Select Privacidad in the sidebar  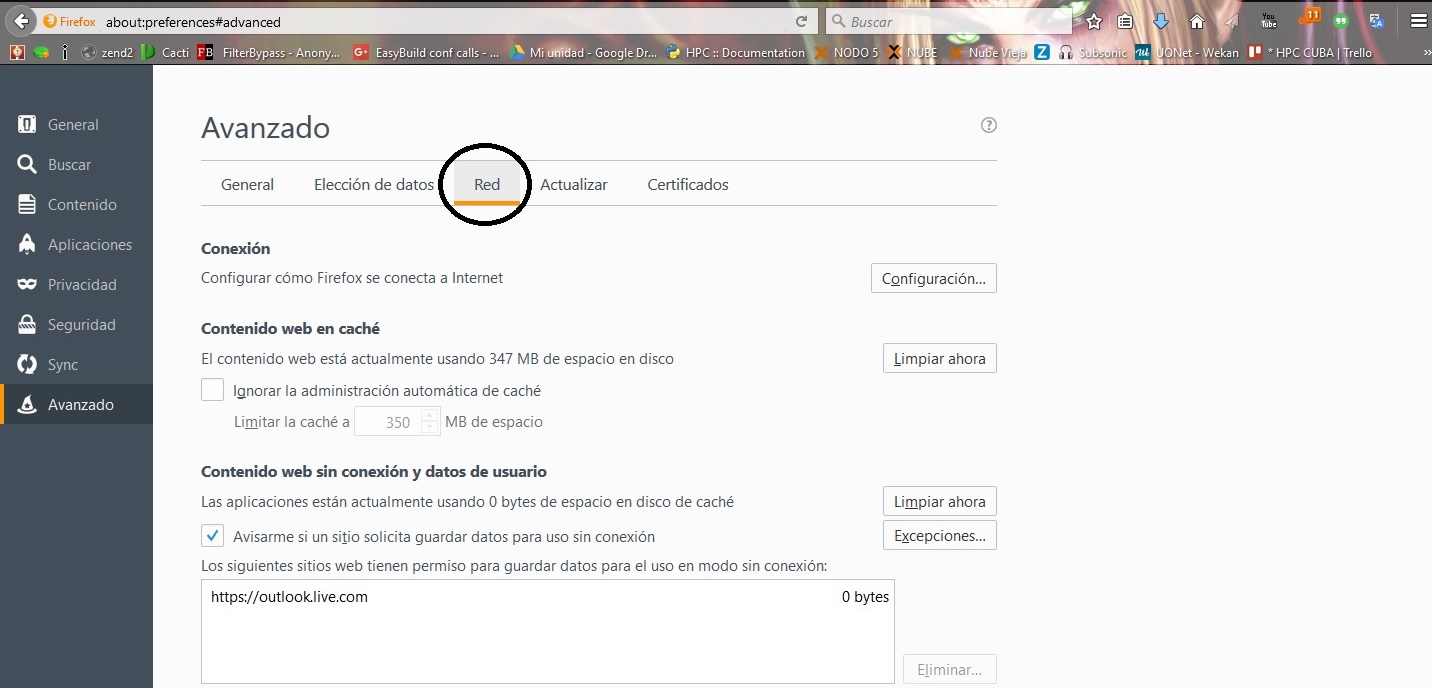pos(82,285)
